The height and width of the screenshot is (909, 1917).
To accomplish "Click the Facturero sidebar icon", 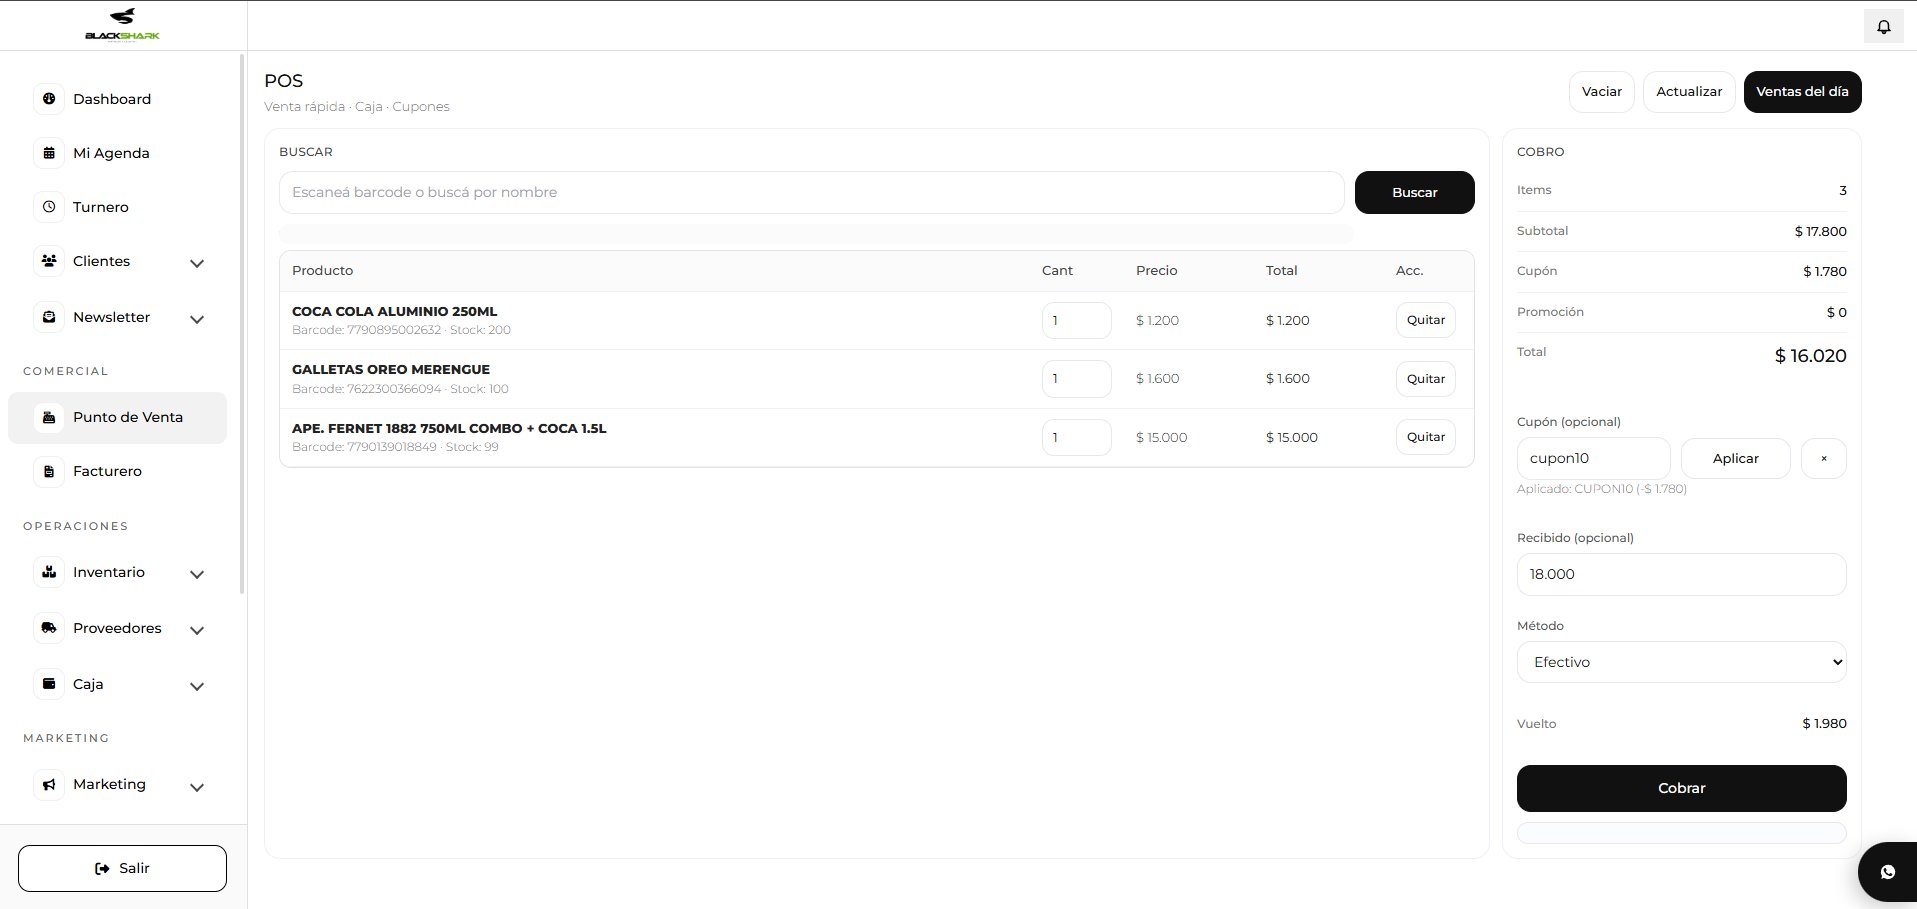I will pos(49,471).
